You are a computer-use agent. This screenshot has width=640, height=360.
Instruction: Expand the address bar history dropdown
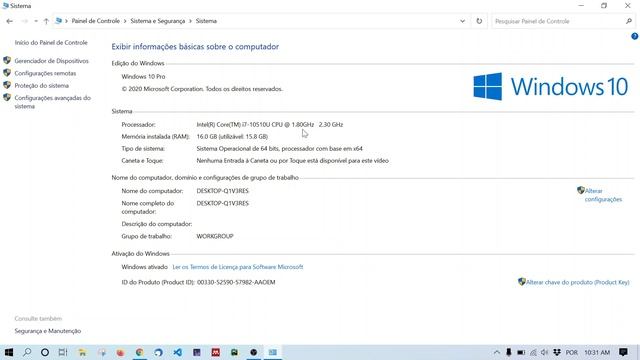[x=462, y=21]
